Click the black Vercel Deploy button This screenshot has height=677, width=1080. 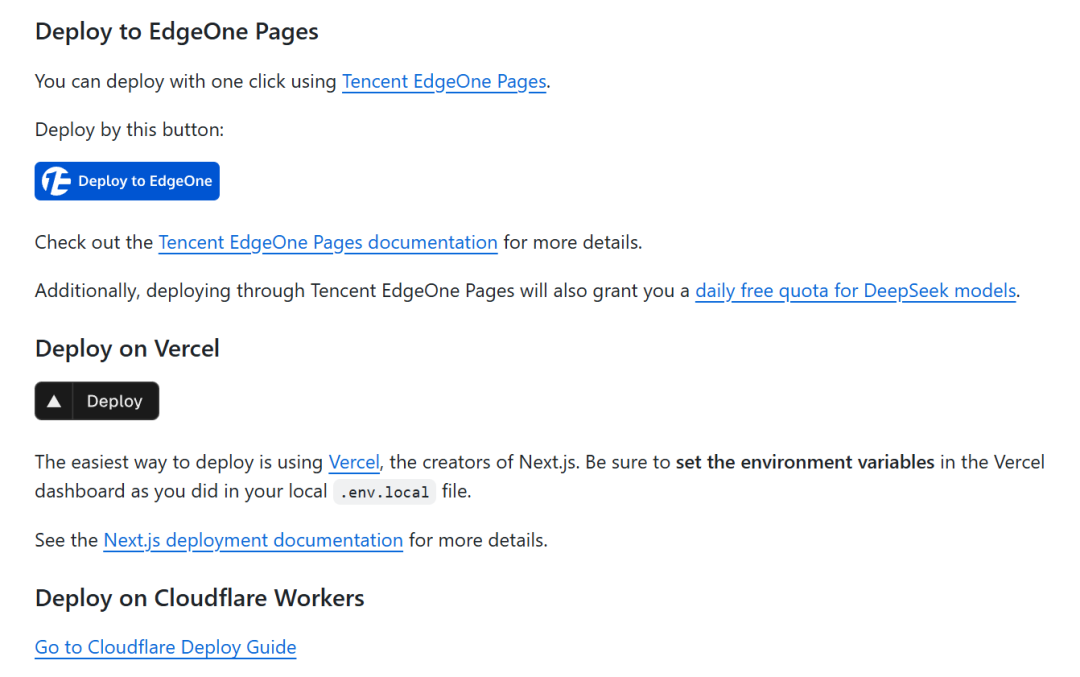[x=97, y=401]
